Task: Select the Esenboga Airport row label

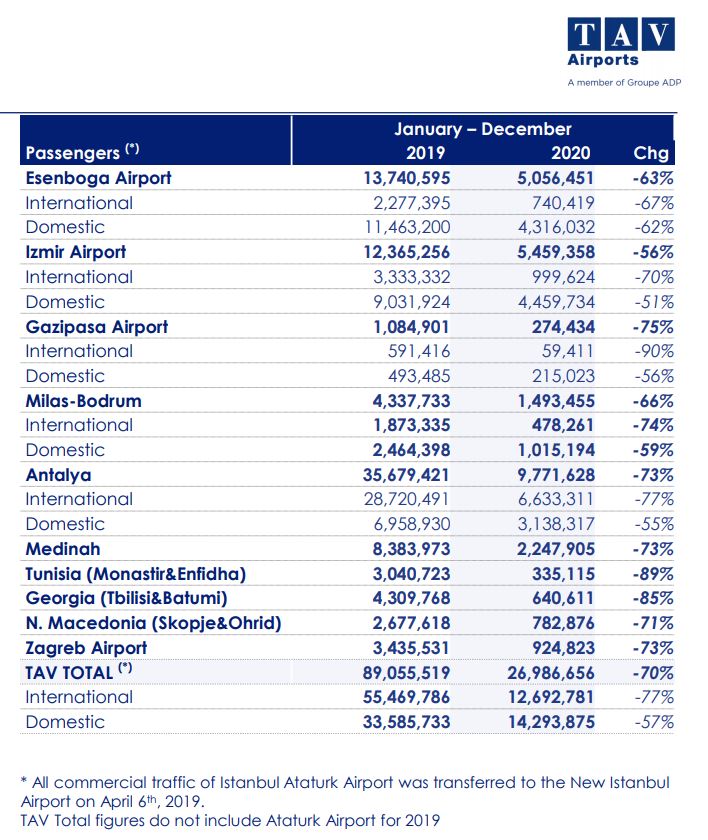Action: pos(99,178)
